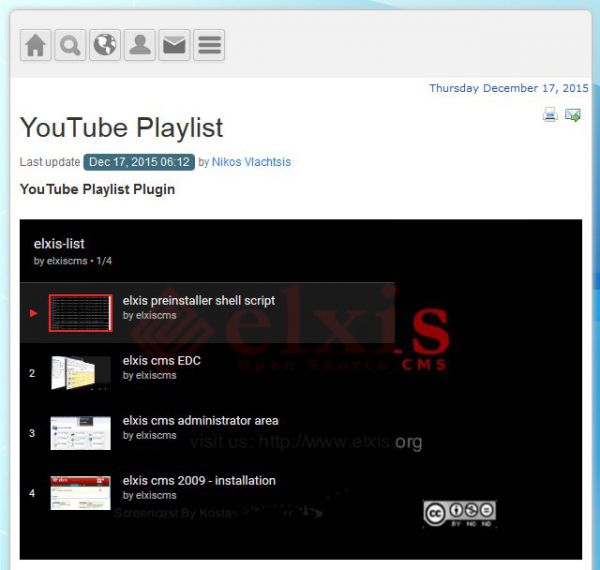
Task: Click by elxiscms playlist owner text
Action: pos(60,261)
